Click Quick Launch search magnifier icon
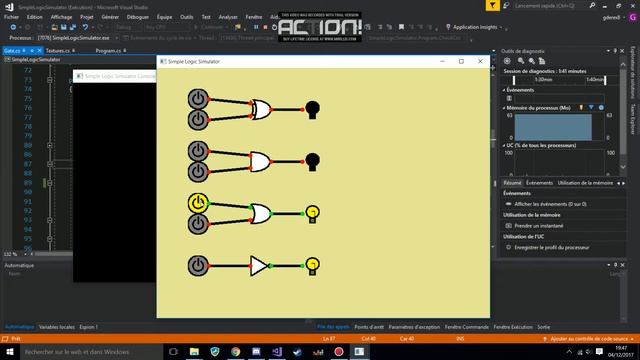 tap(592, 5)
